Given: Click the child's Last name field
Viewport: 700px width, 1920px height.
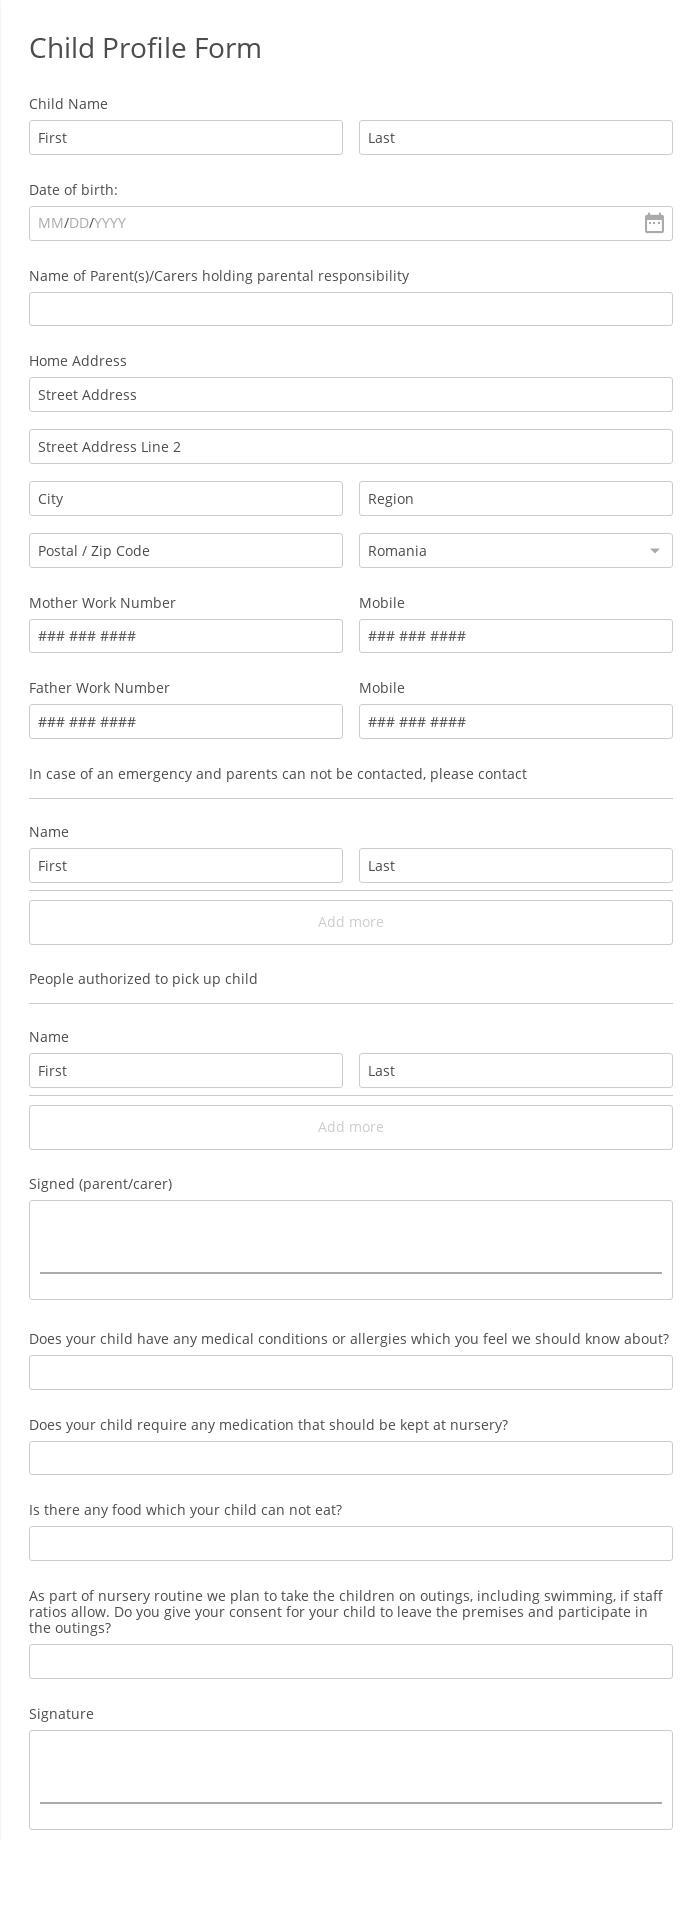Looking at the screenshot, I should (515, 138).
